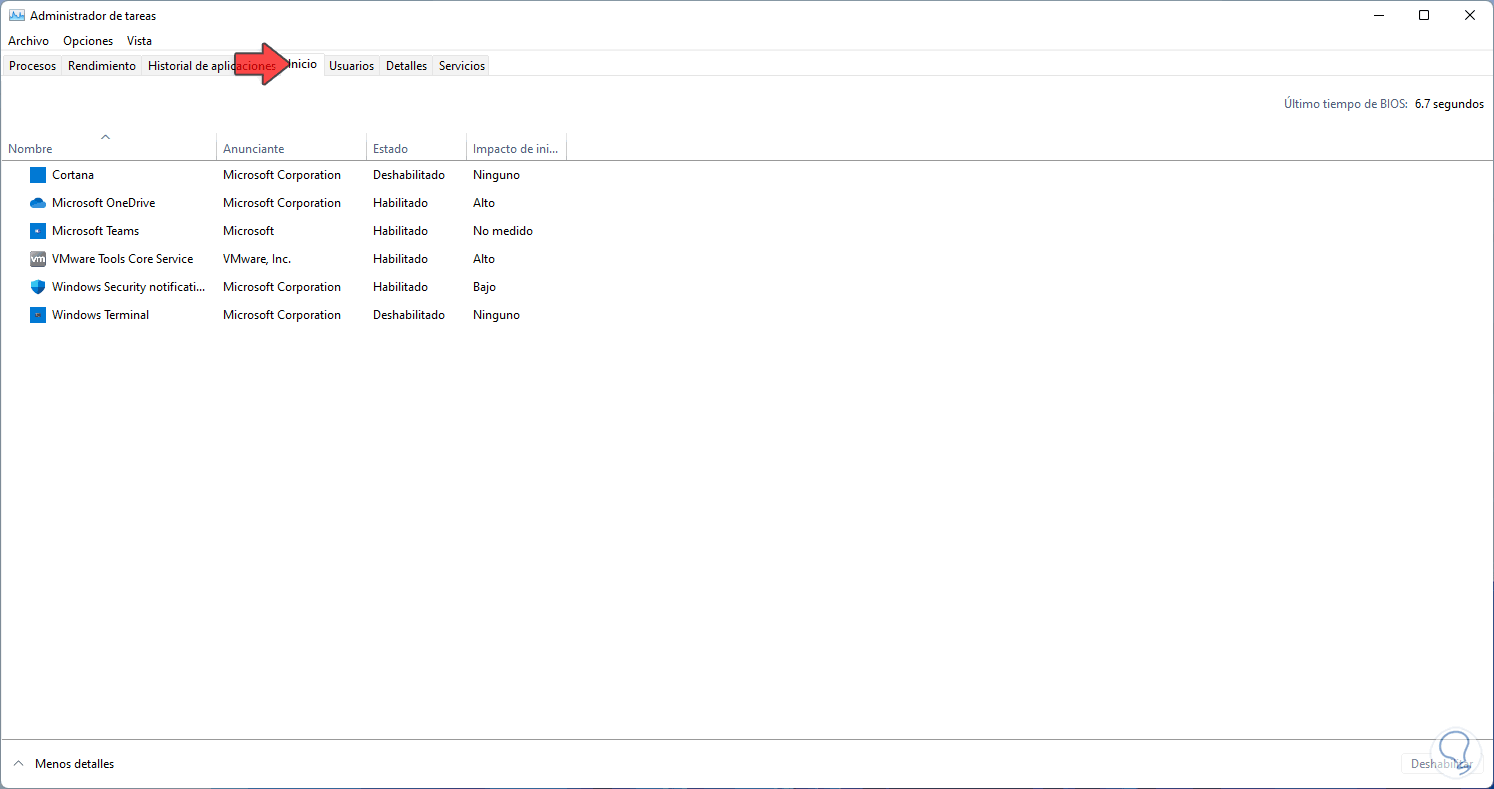Image resolution: width=1494 pixels, height=789 pixels.
Task: Click Alto impact for VMware Tools
Action: 484,259
